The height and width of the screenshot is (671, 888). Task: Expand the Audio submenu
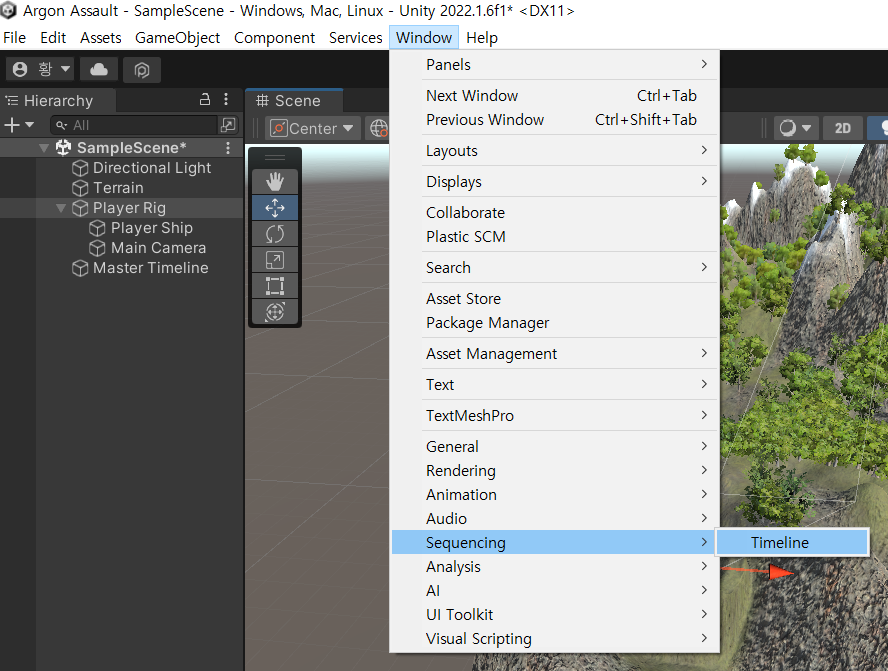click(554, 519)
